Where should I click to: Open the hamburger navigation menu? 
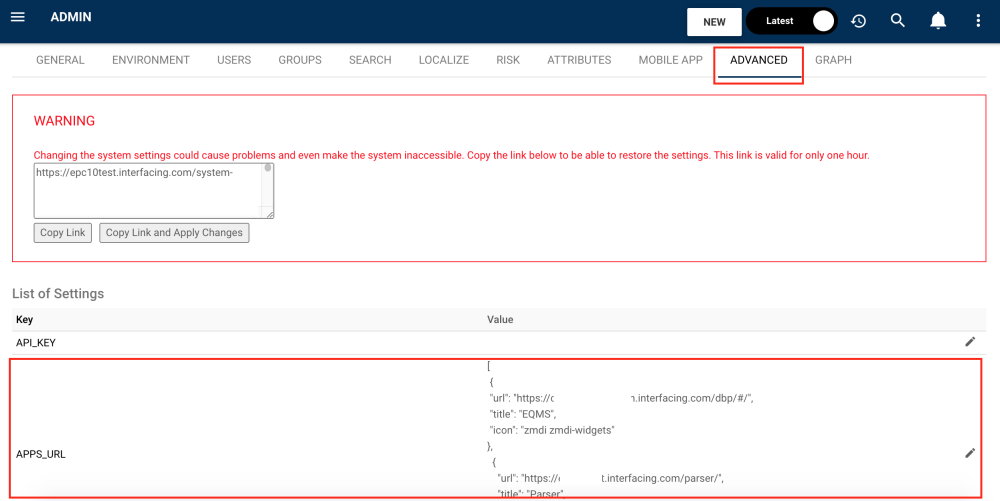(18, 17)
